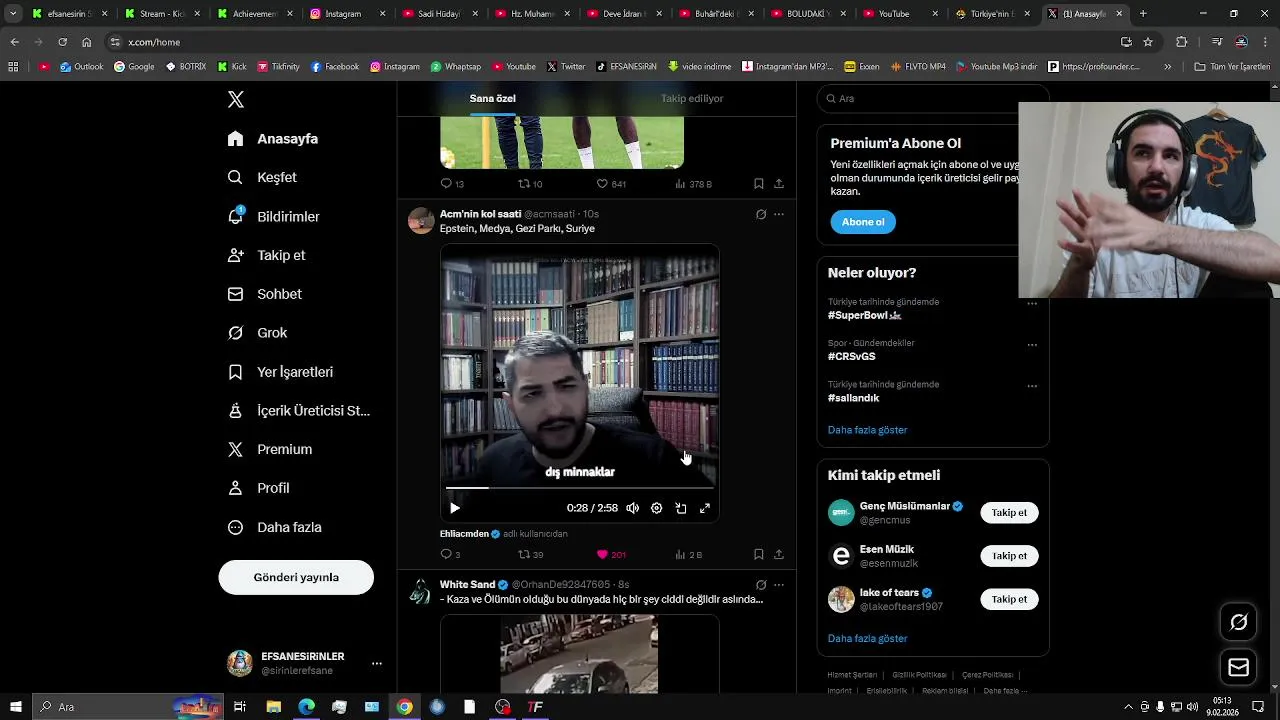The image size is (1280, 720).
Task: Bookmark this page star icon
Action: (x=1148, y=42)
